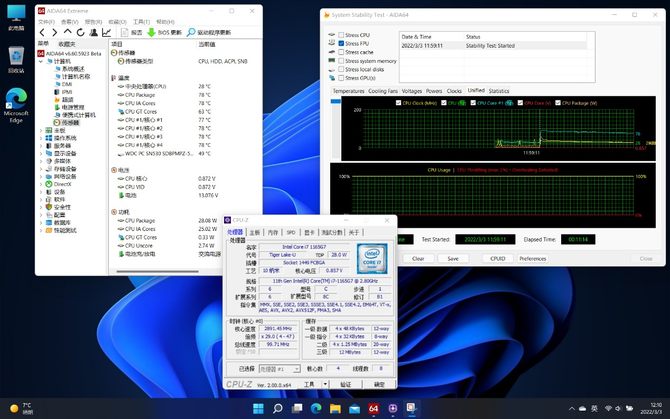The width and height of the screenshot is (670, 419).
Task: Switch to the SPD tab in CPU-Z
Action: coord(291,232)
